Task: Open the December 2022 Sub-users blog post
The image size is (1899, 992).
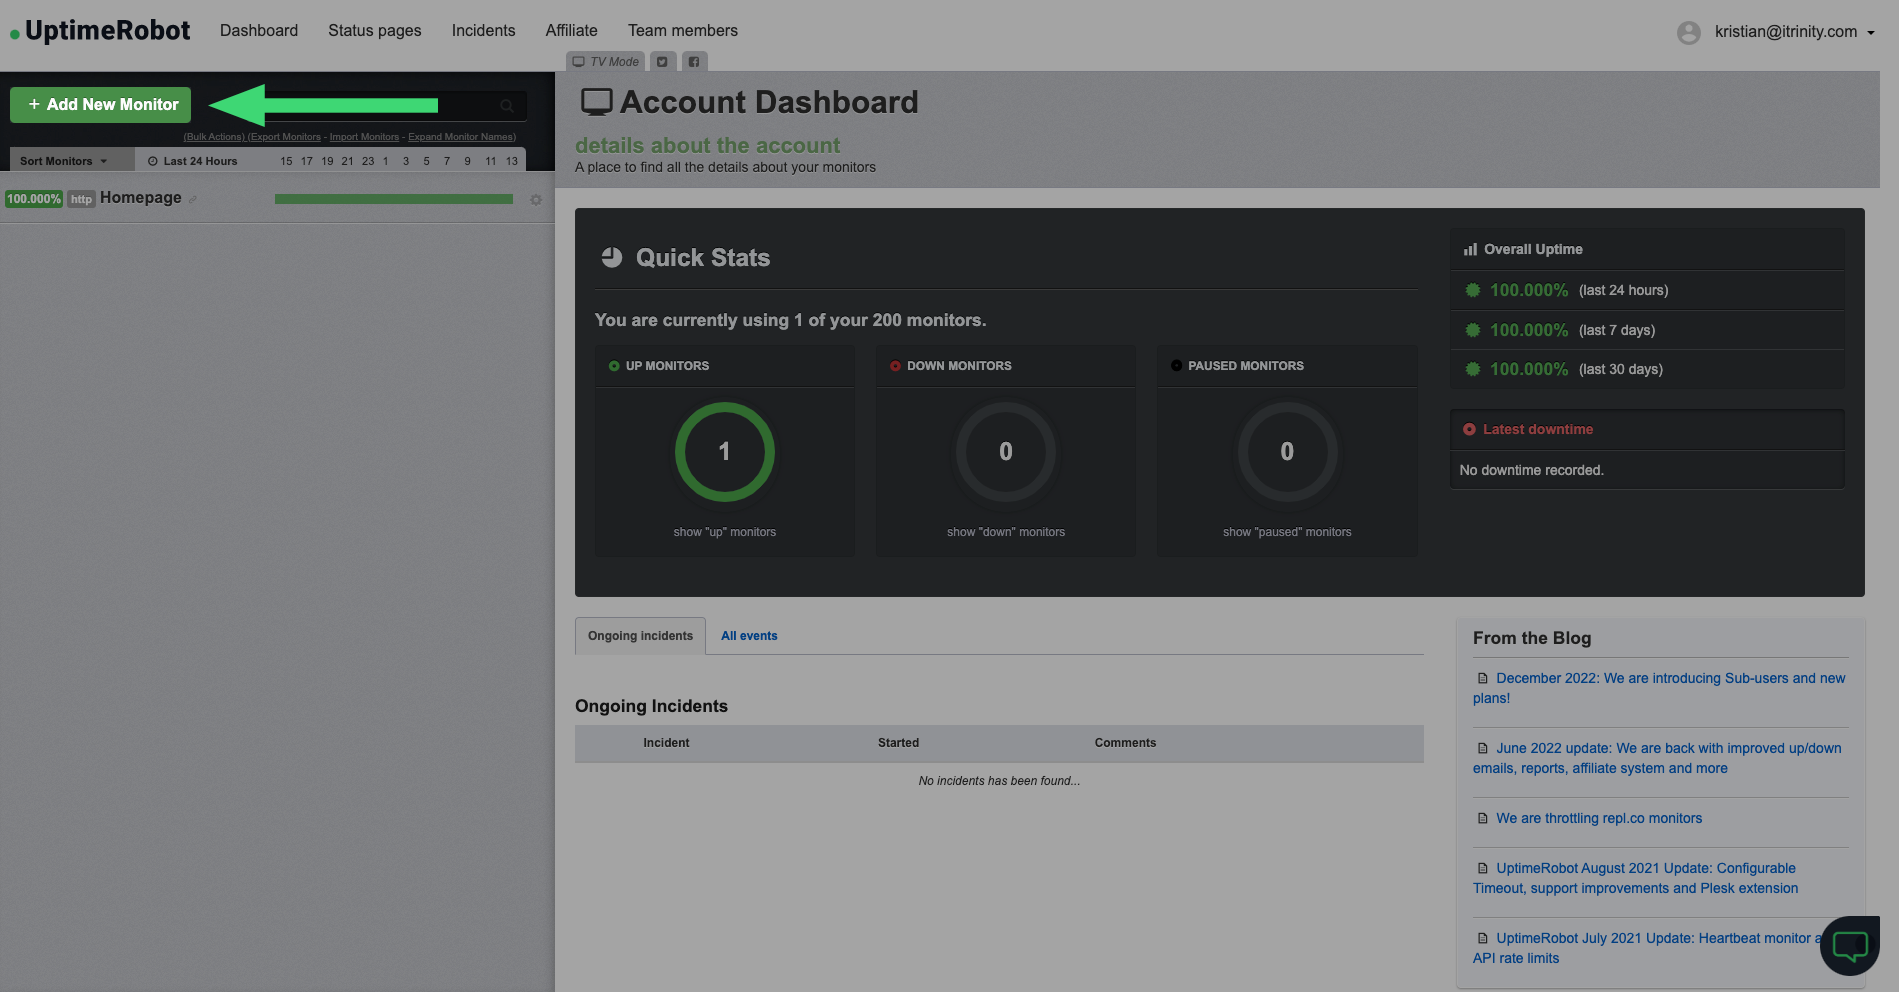Action: pyautogui.click(x=1659, y=688)
